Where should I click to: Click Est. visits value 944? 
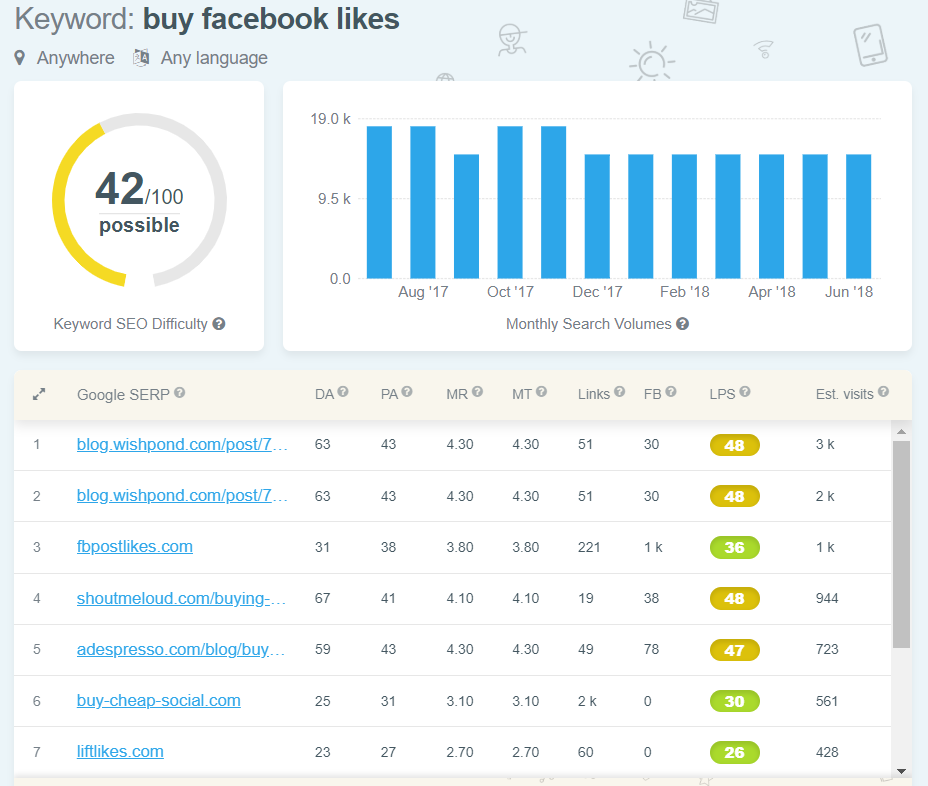827,598
